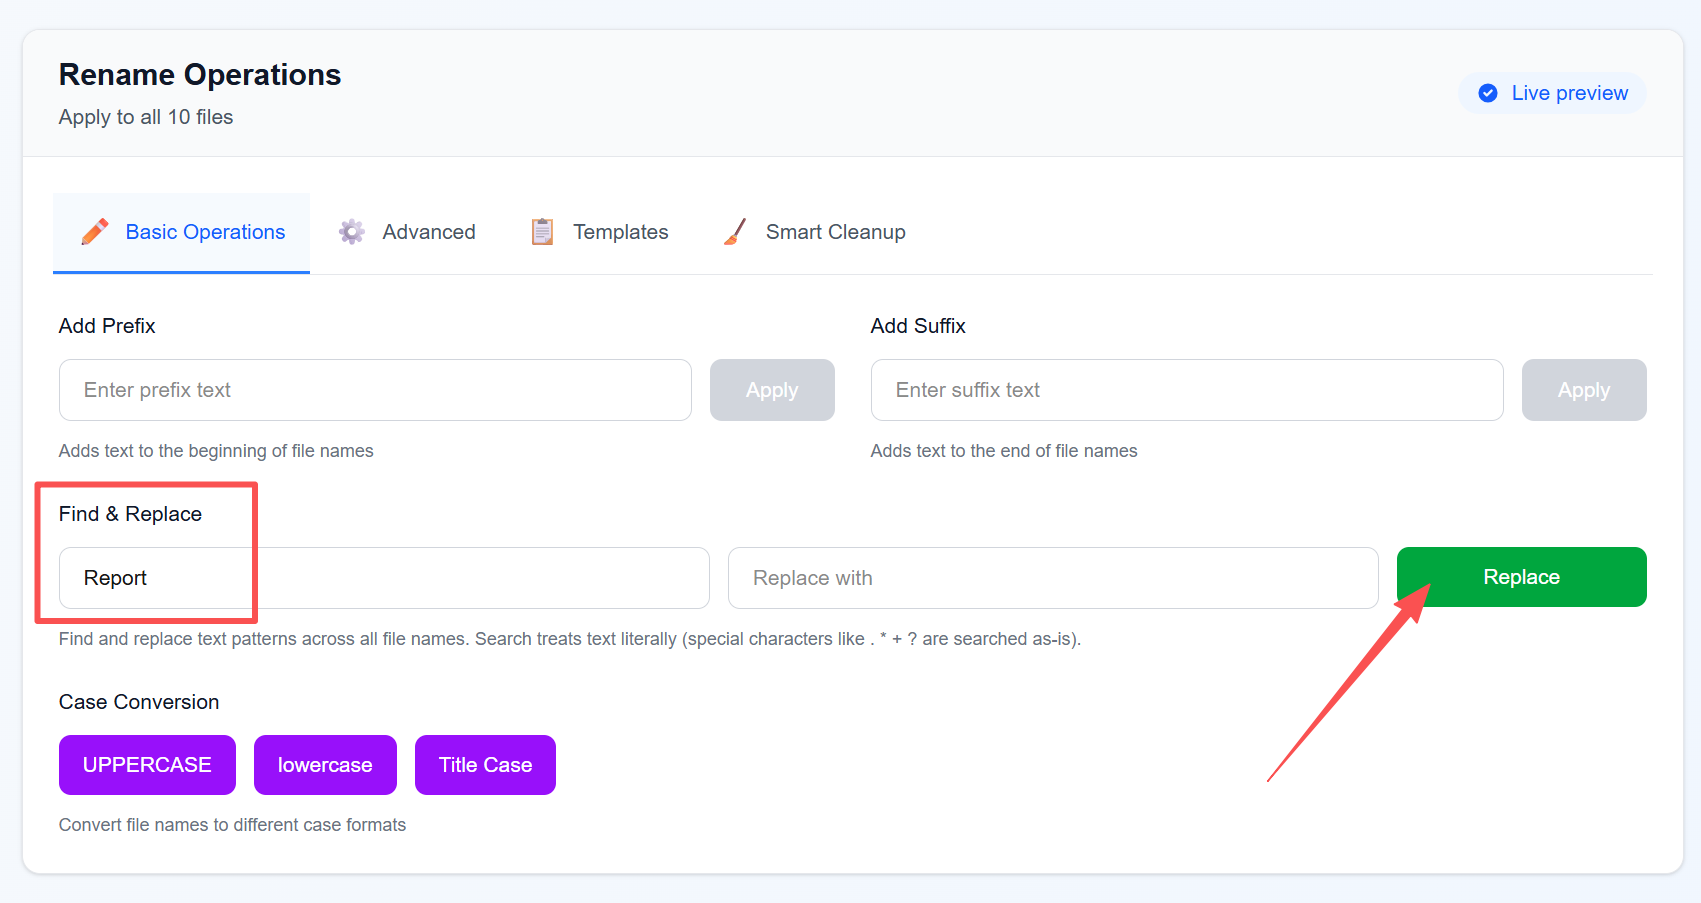
Task: Click the clipboard icon beside Templates
Action: [542, 232]
